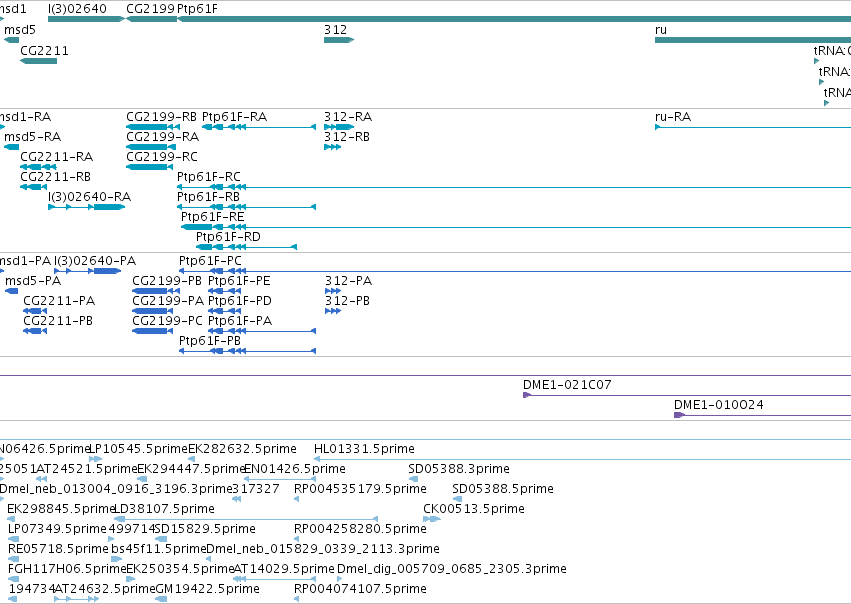Select the CG2199 gene label
The width and height of the screenshot is (851, 604).
[x=150, y=9]
